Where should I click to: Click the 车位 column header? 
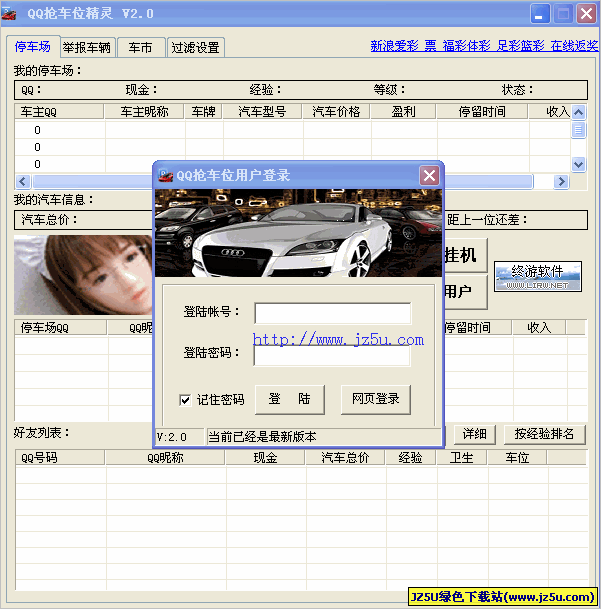pos(517,458)
